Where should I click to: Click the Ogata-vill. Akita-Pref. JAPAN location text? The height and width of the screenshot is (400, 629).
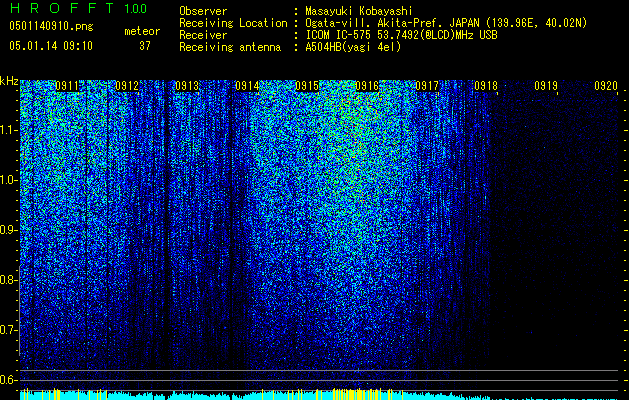pos(446,23)
